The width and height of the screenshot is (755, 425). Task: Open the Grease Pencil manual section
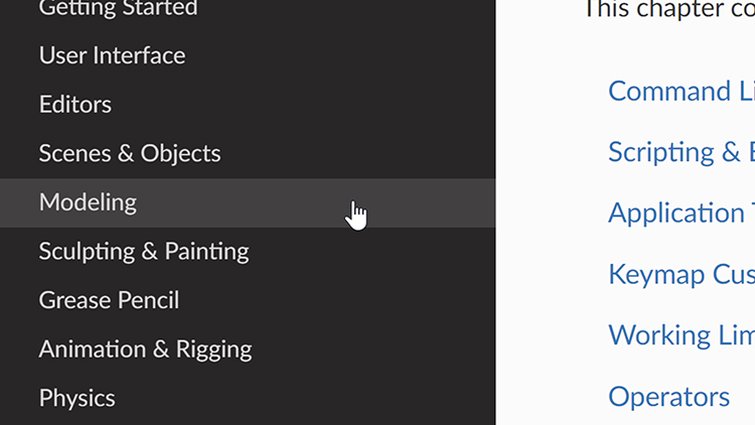coord(109,301)
